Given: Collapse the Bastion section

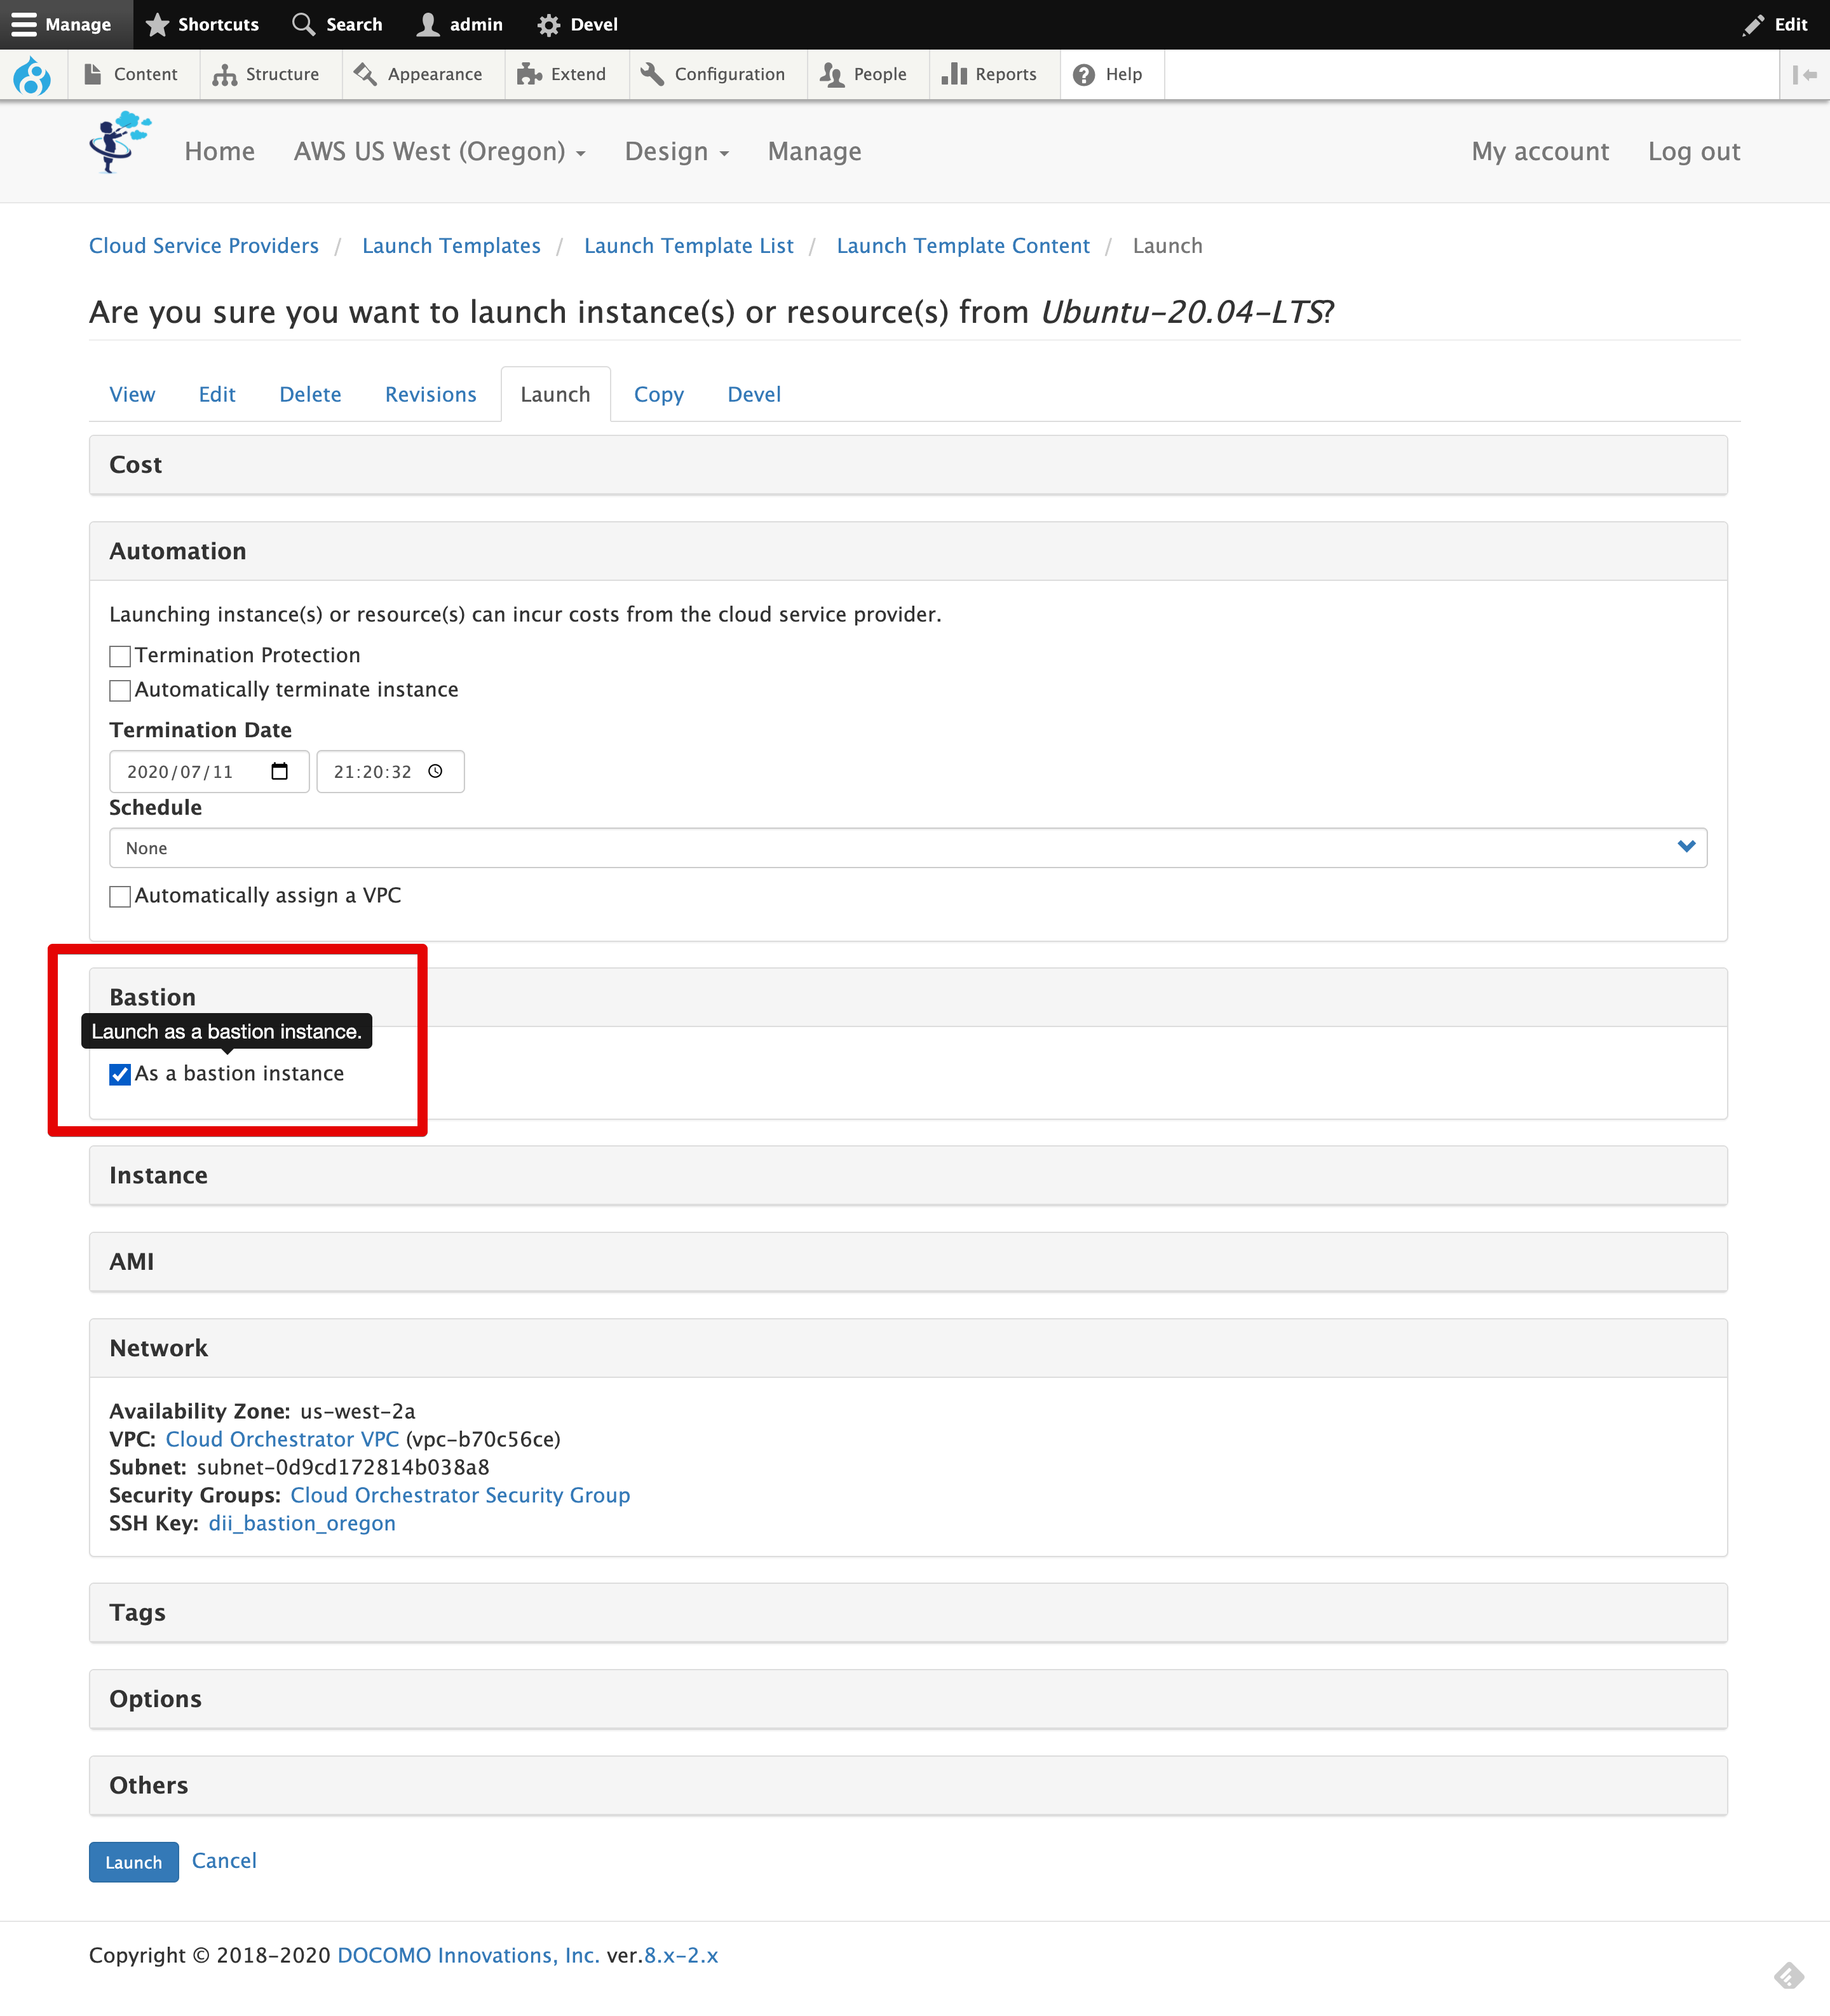Looking at the screenshot, I should 908,997.
